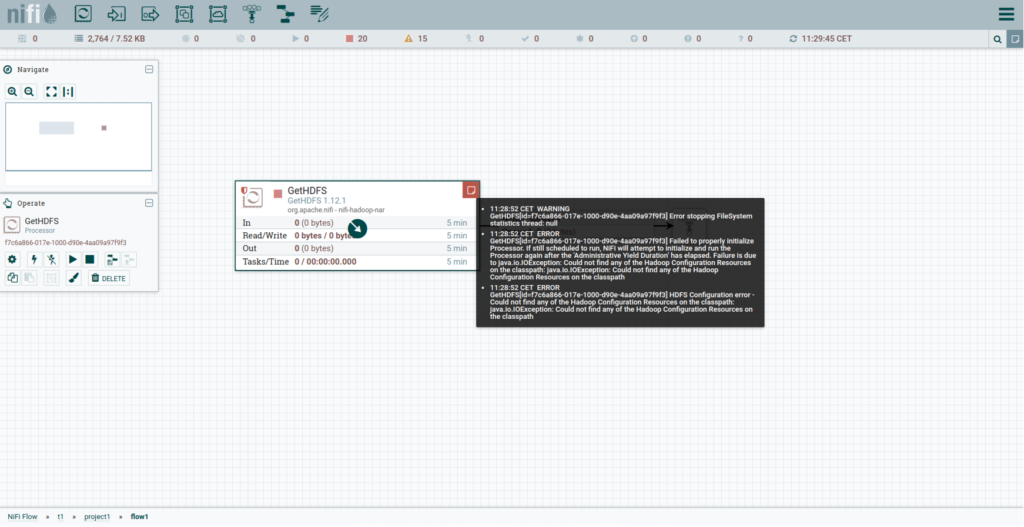Click the GetHDFS processor type icon on canvas

point(252,197)
